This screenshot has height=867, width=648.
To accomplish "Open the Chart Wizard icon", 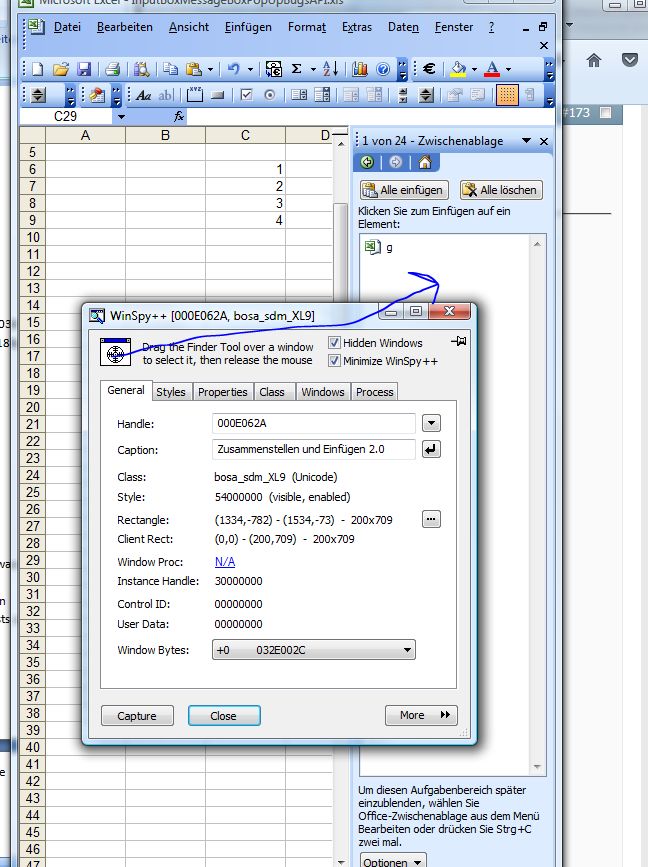I will (x=360, y=69).
